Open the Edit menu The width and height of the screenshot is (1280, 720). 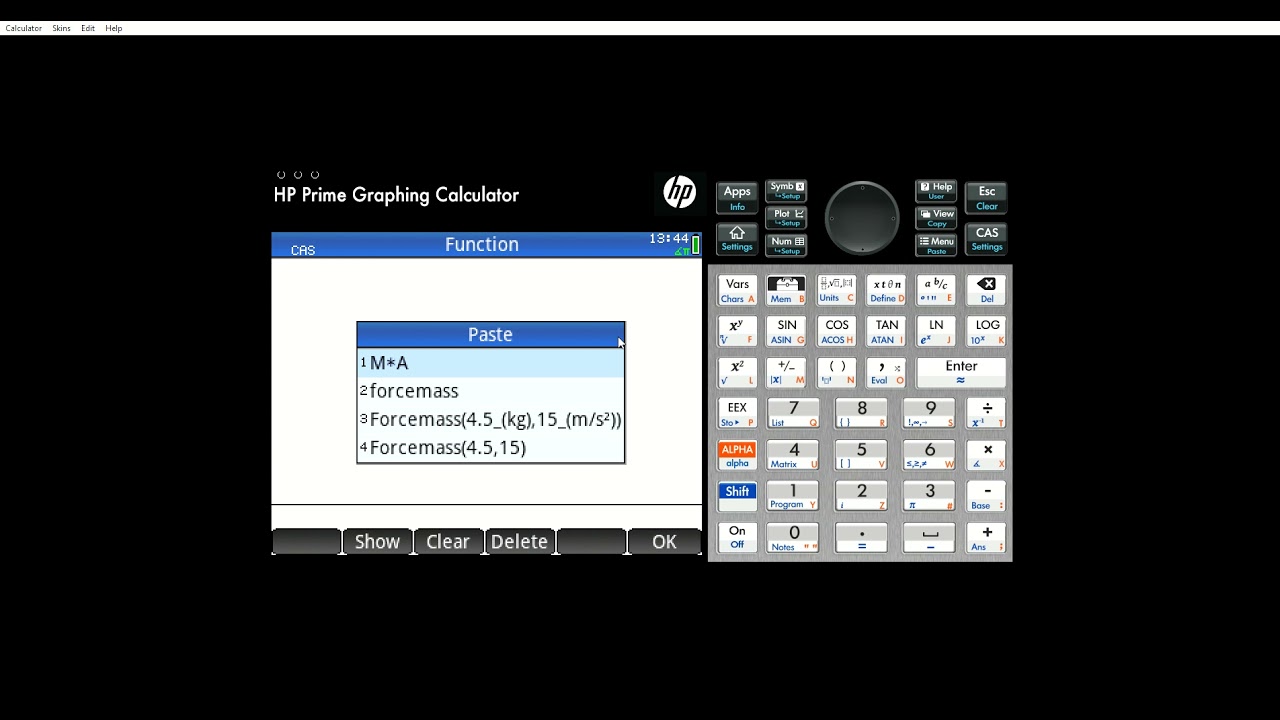88,28
